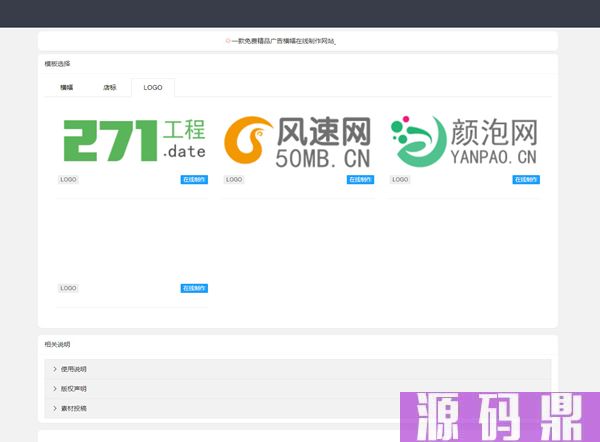
Task: Click 在线制作 under the 颜泡网 logo
Action: (x=526, y=179)
